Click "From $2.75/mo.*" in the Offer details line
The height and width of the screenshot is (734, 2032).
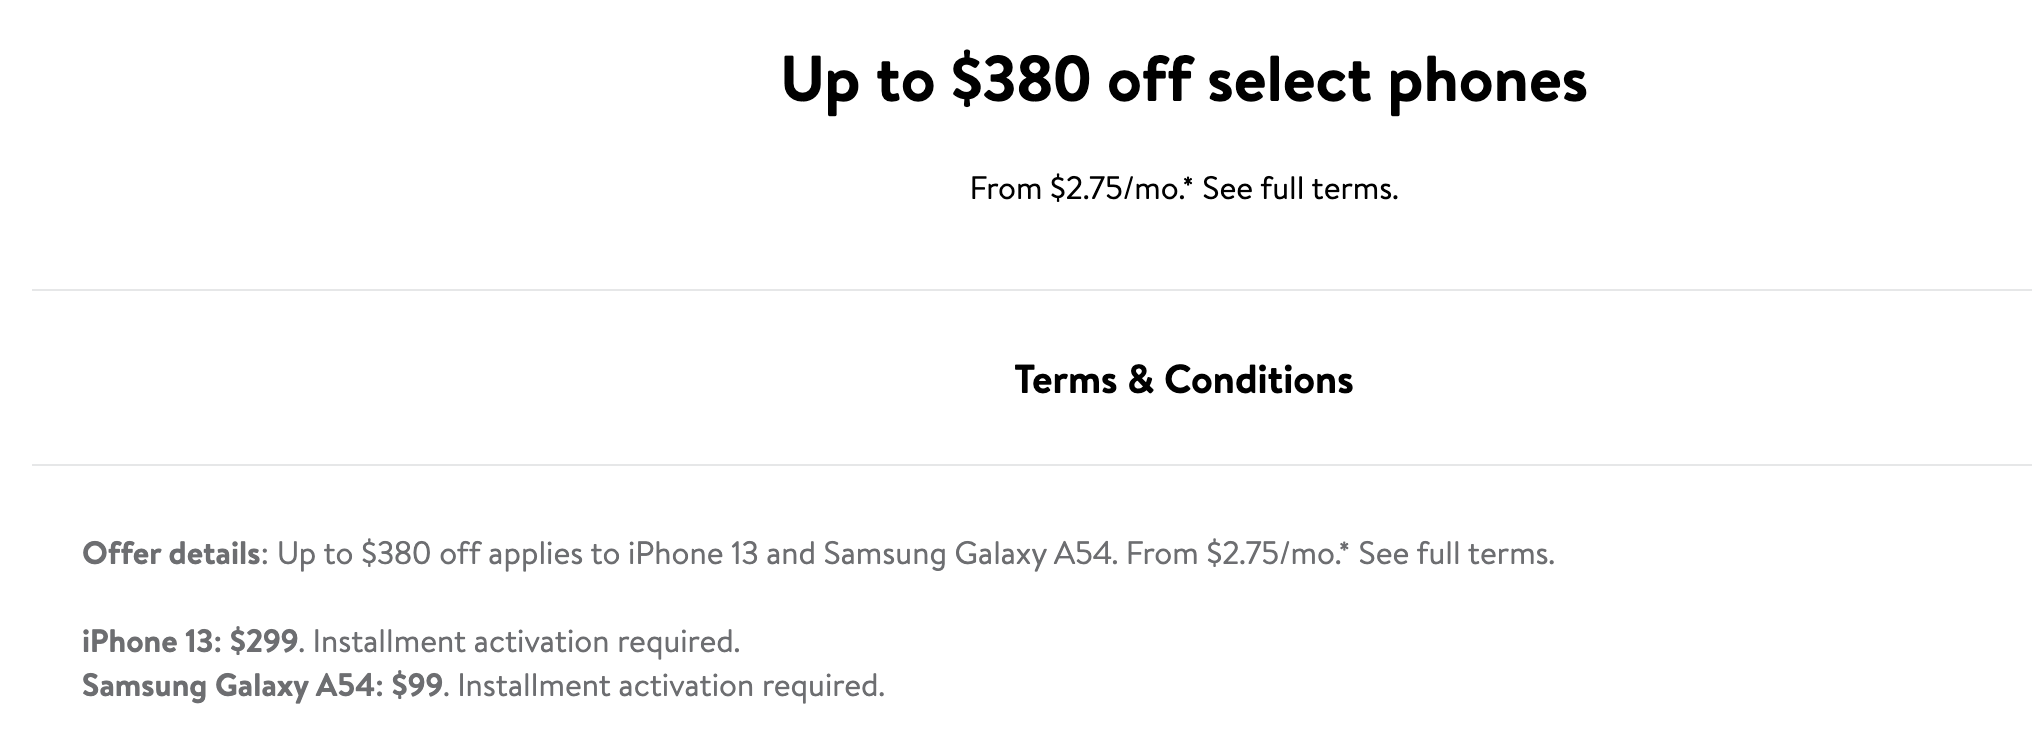1238,553
